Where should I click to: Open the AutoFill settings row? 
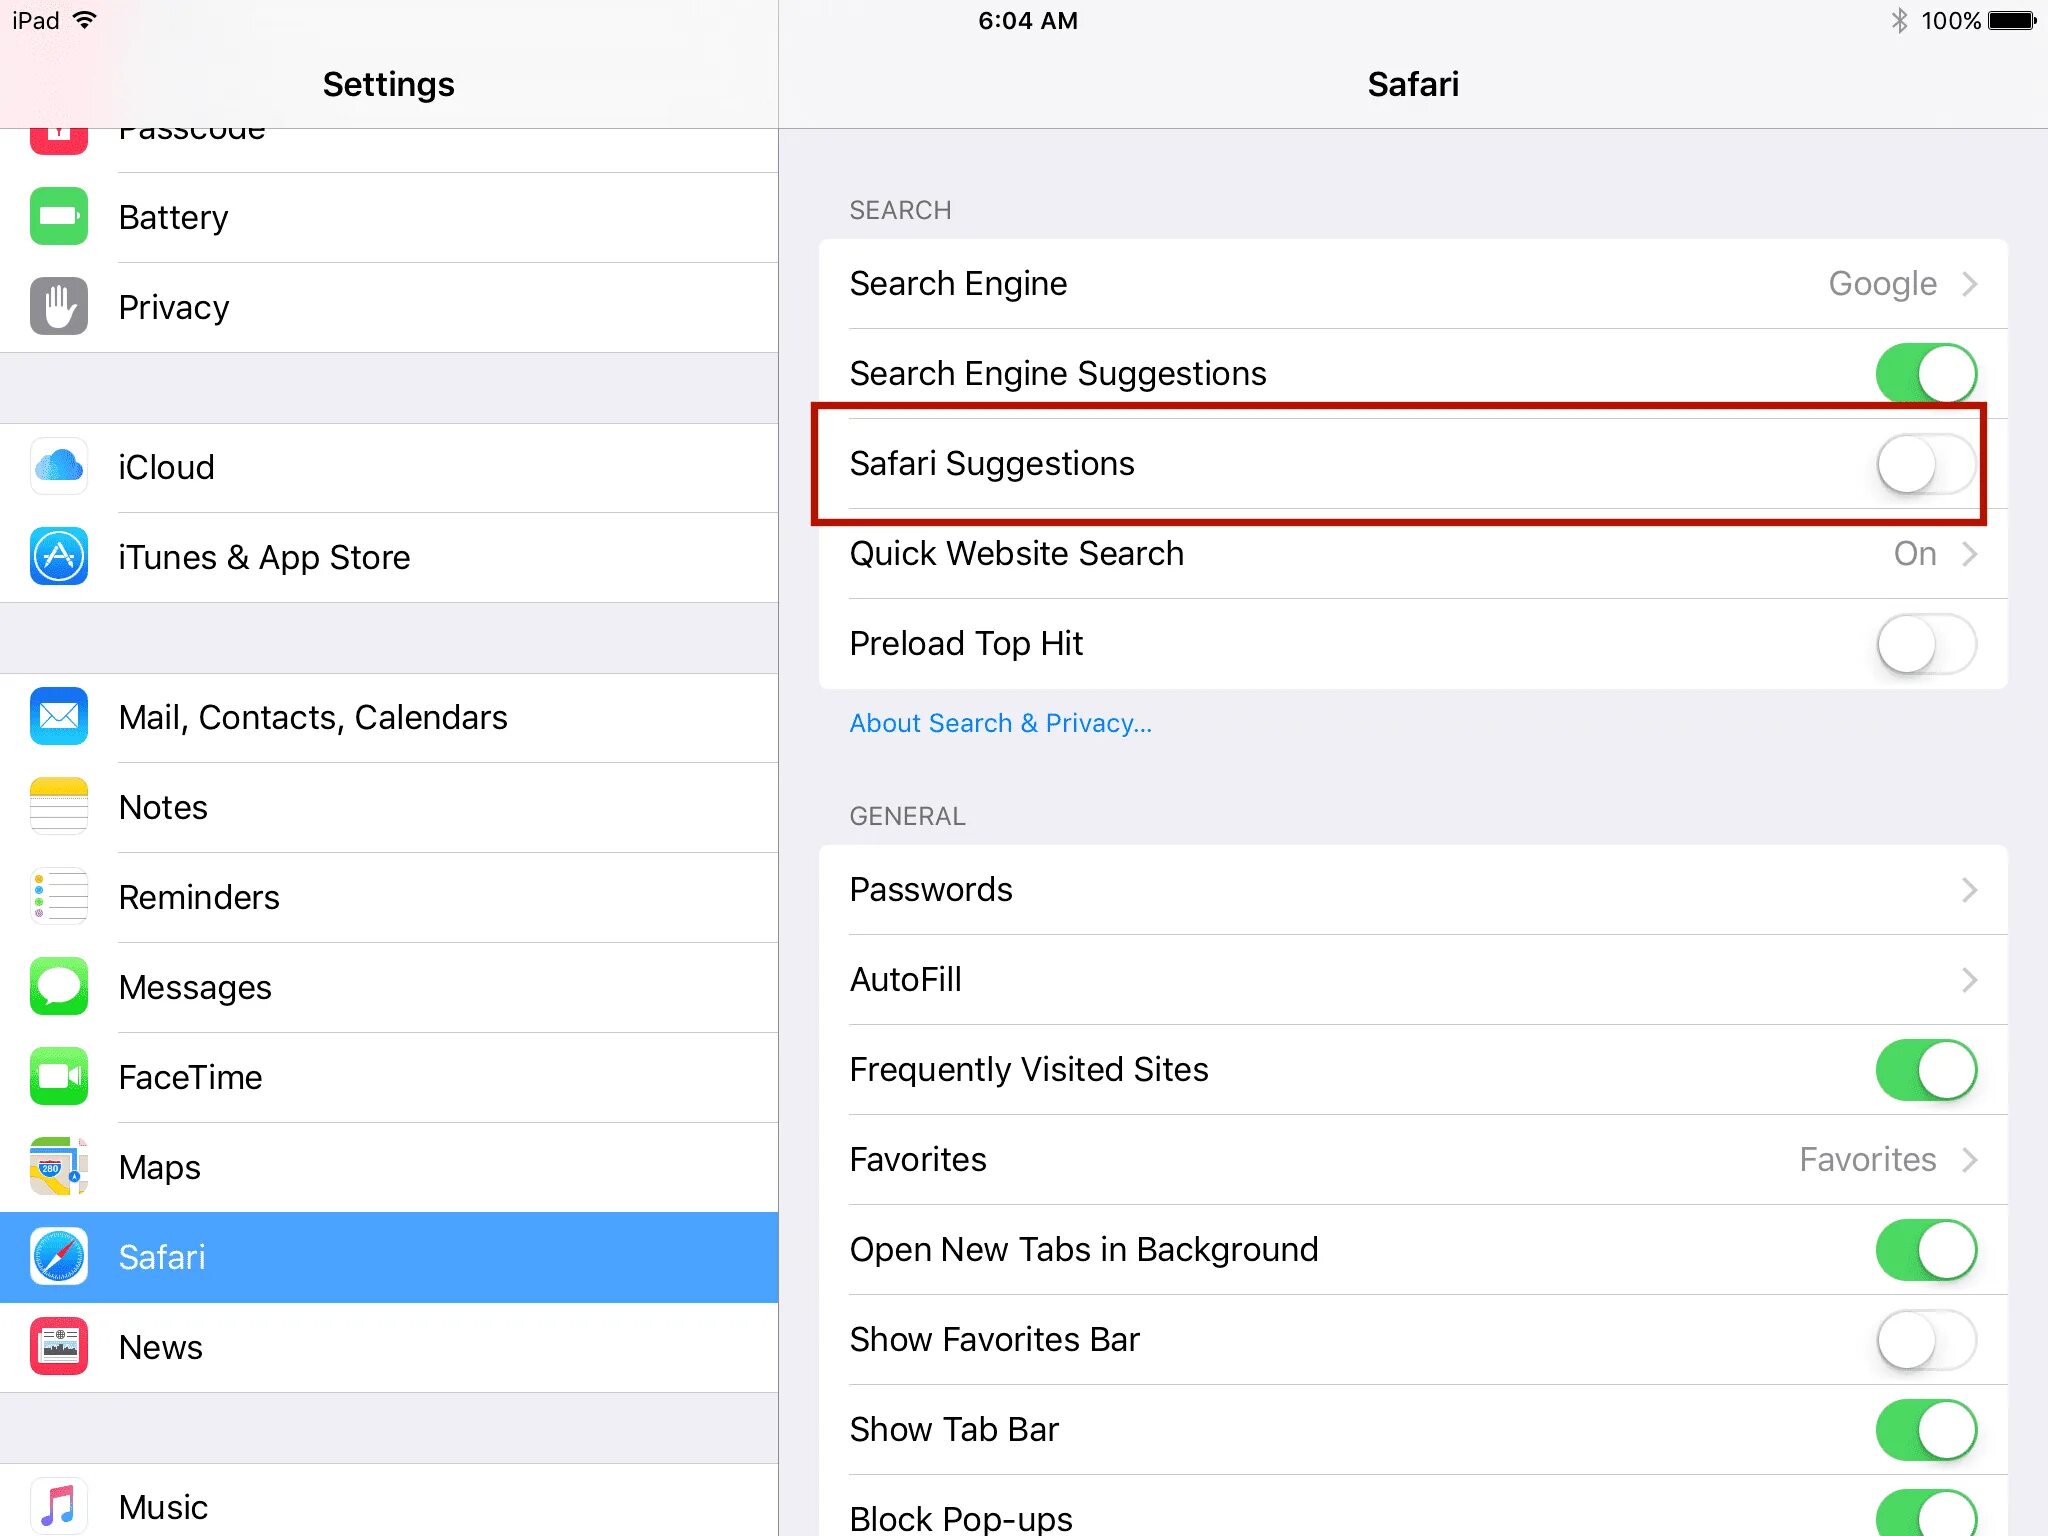[1412, 980]
